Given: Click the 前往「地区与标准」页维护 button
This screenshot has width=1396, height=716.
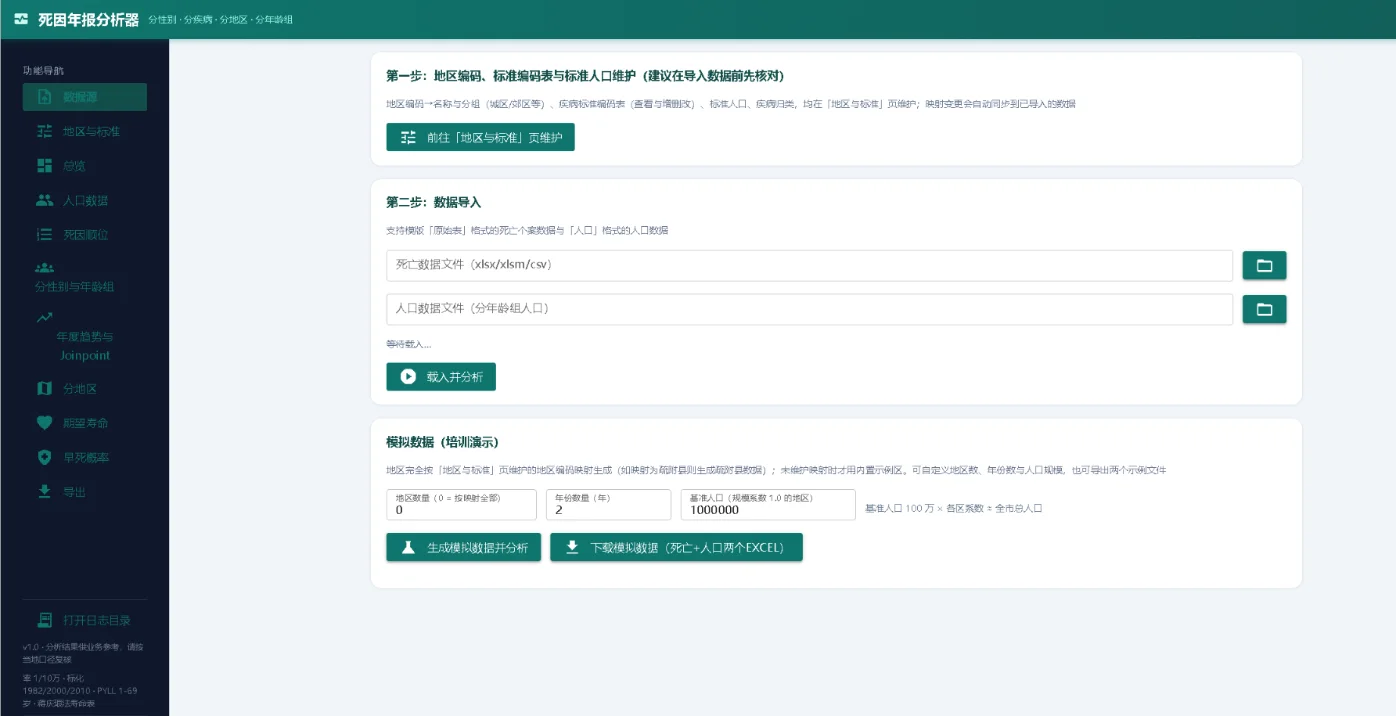Looking at the screenshot, I should click(x=481, y=137).
